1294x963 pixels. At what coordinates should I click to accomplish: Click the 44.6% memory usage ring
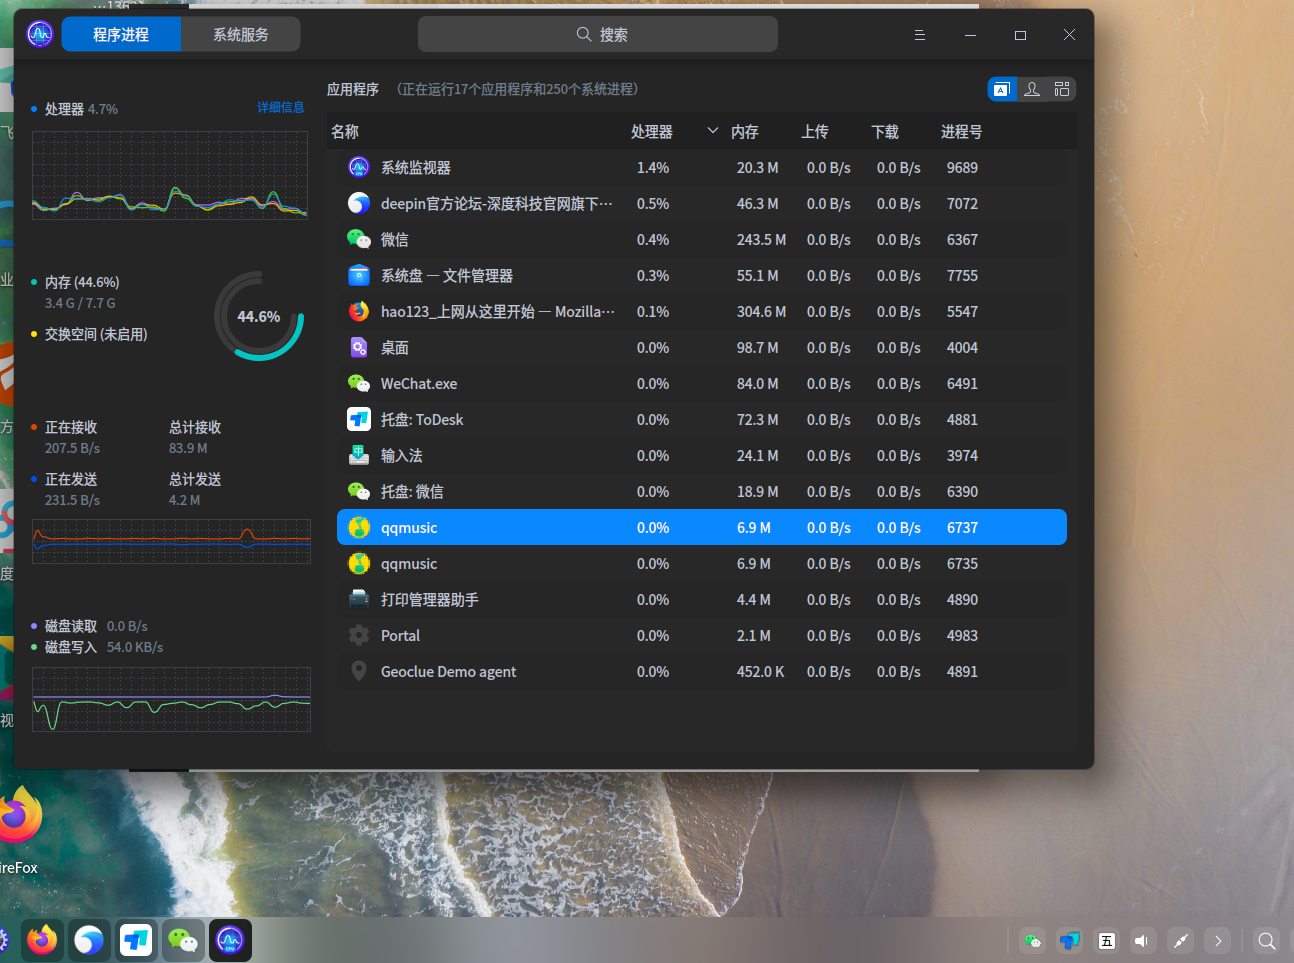(259, 316)
